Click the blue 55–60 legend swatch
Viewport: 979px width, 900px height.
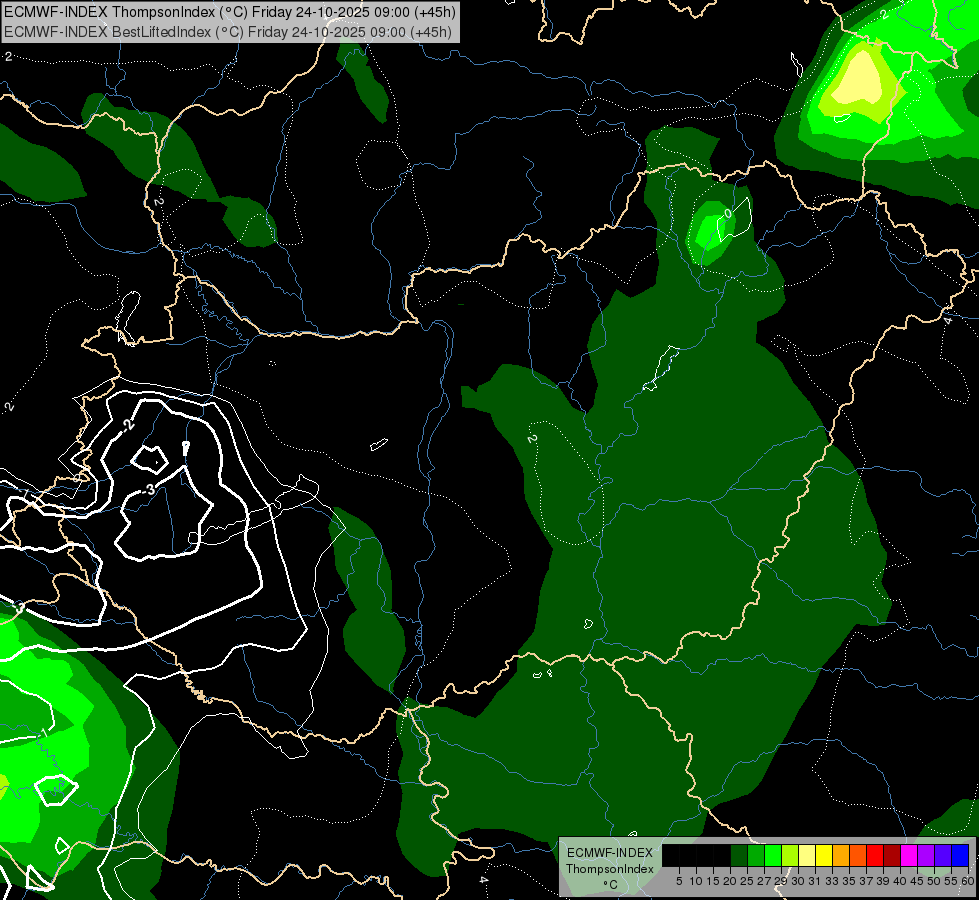click(960, 855)
